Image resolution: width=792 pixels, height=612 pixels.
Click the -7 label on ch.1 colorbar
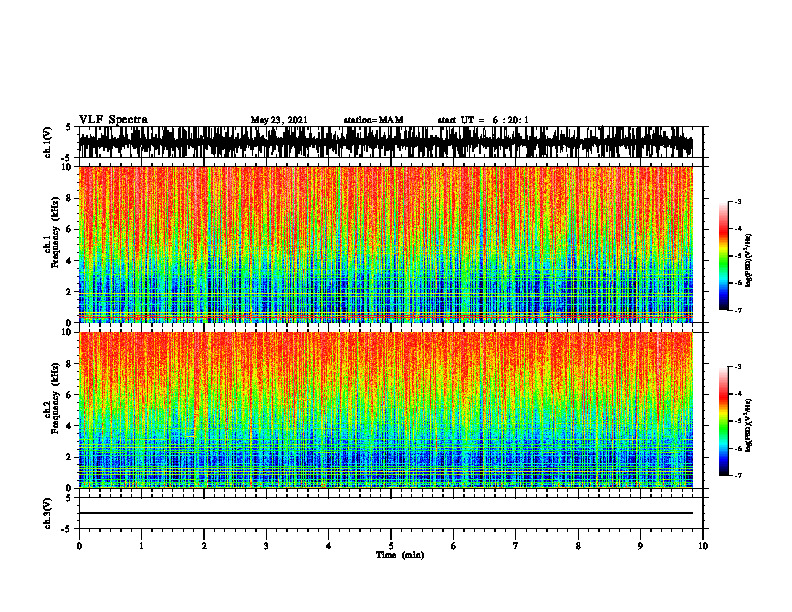point(737,310)
